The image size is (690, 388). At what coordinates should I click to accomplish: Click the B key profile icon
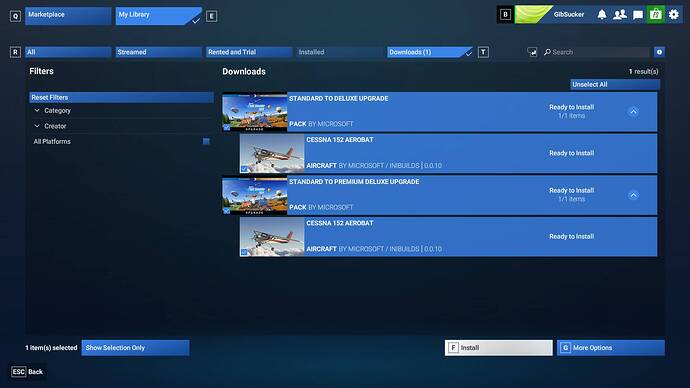click(x=505, y=15)
